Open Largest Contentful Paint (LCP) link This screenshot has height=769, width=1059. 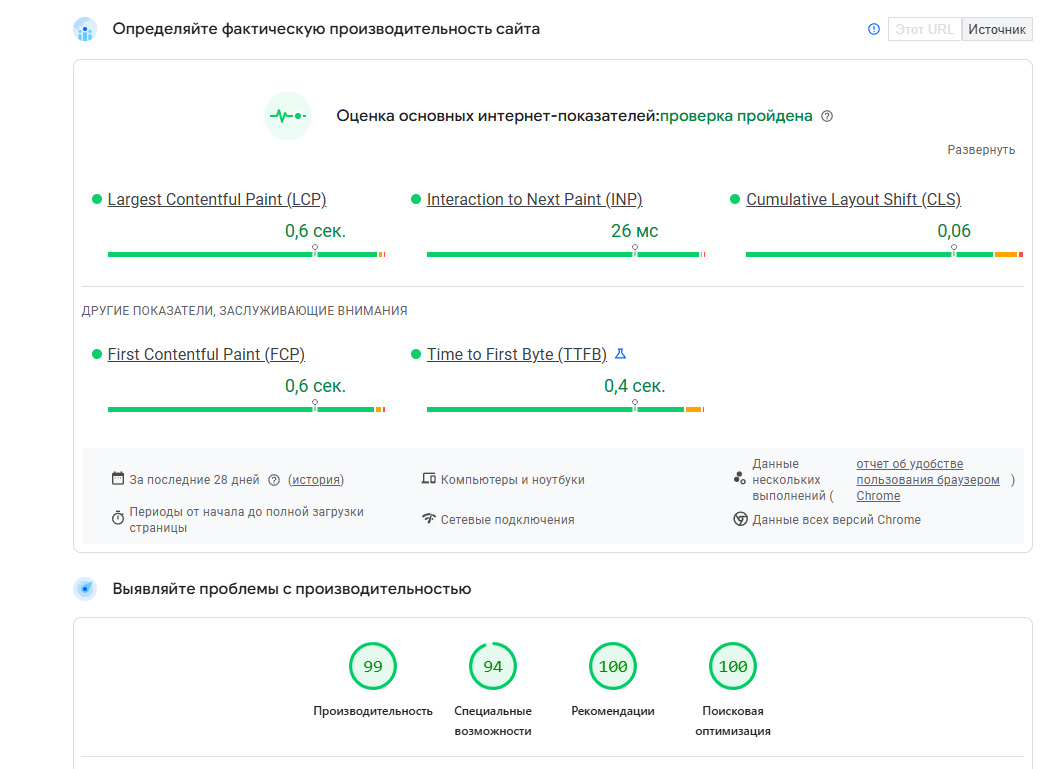point(217,200)
